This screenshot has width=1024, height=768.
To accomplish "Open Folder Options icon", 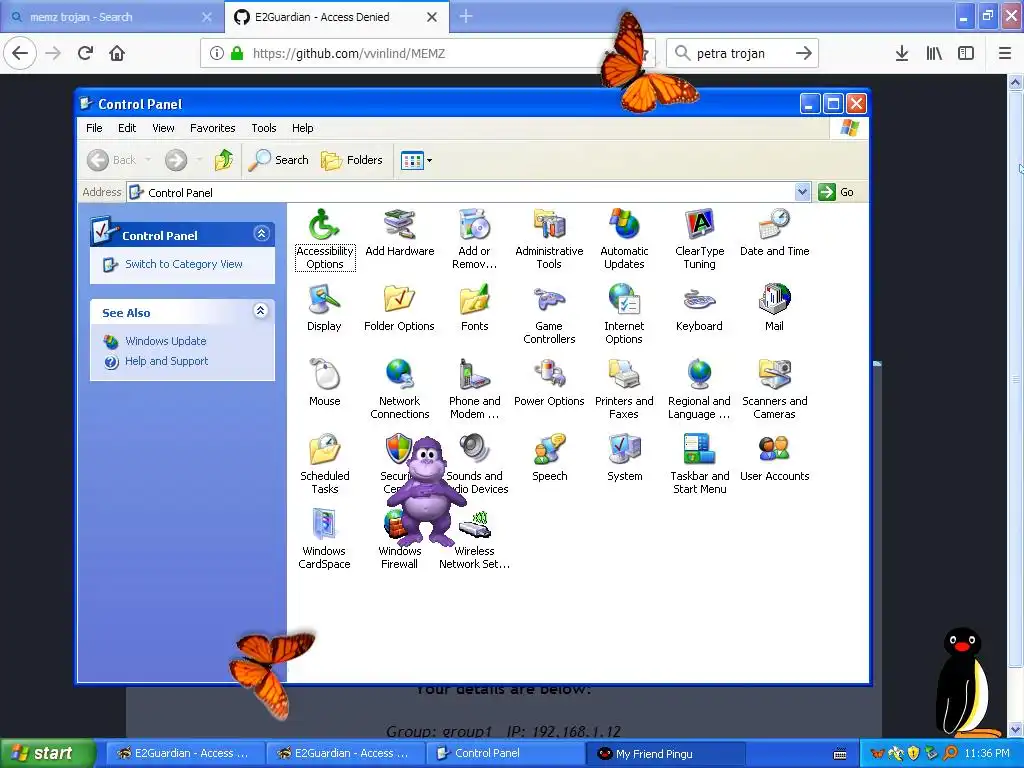I will (x=399, y=308).
